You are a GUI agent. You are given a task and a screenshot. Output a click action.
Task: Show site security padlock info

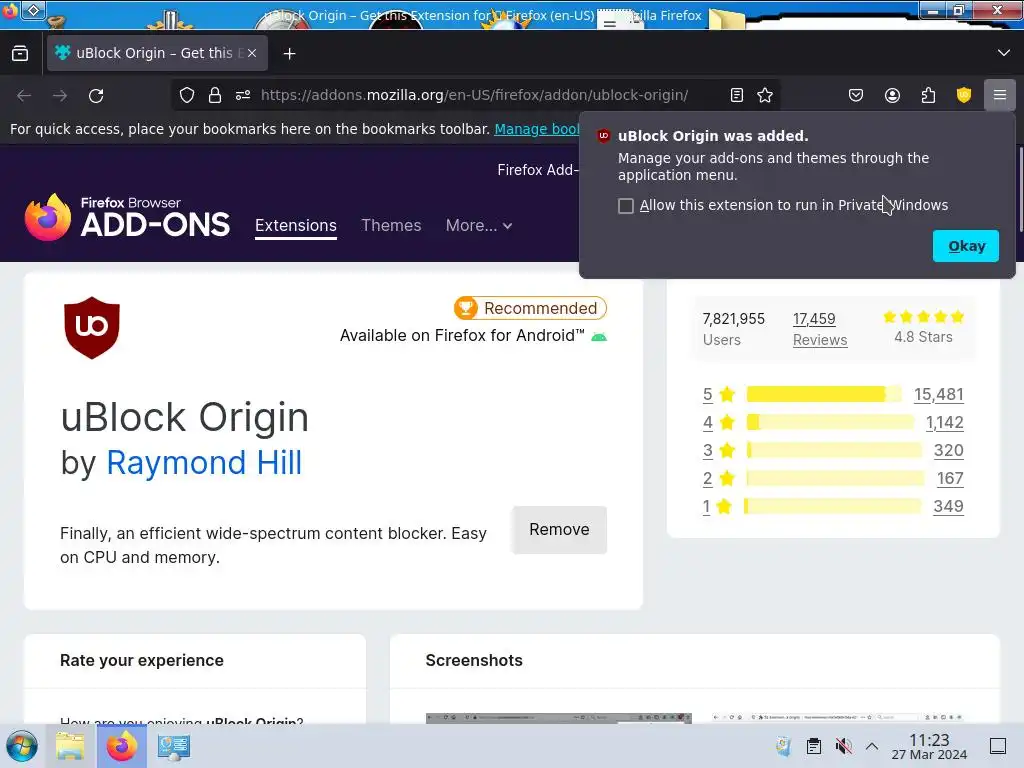coord(215,95)
